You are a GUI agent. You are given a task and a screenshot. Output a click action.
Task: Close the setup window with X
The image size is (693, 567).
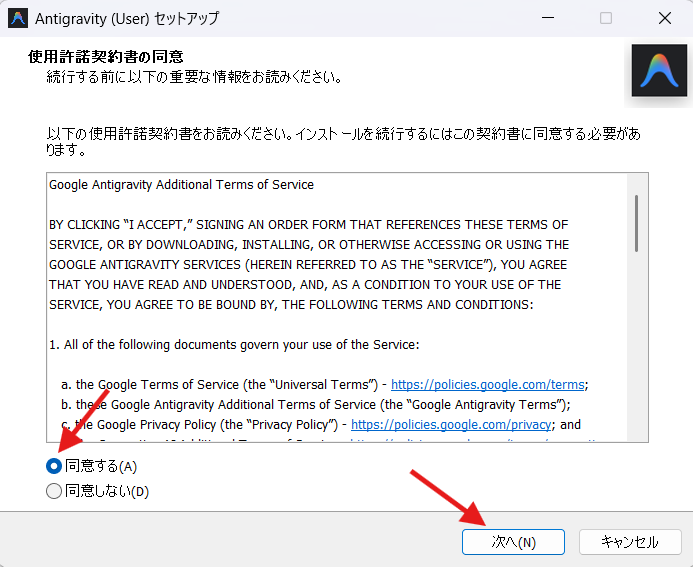[664, 18]
